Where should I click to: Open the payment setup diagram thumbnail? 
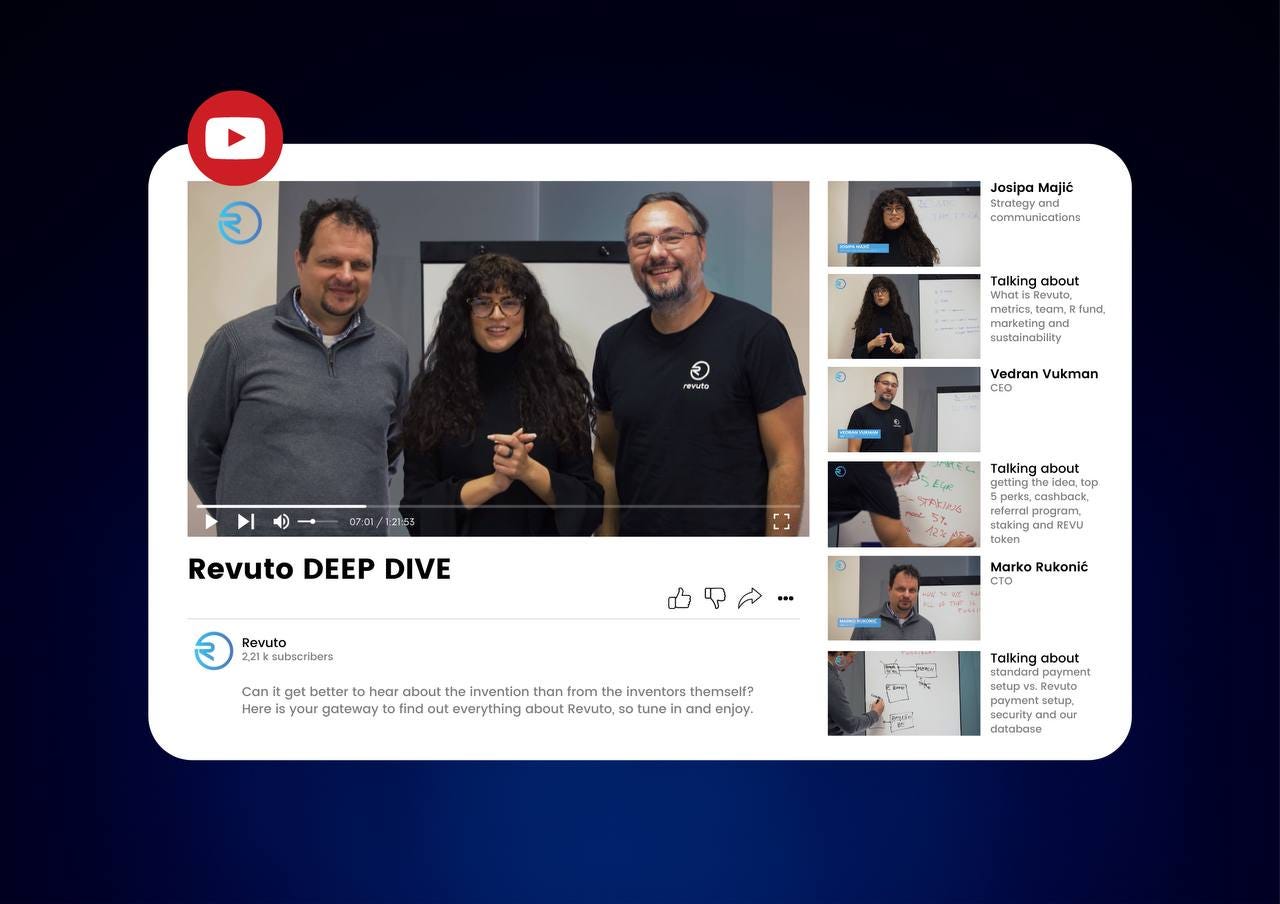(x=904, y=693)
